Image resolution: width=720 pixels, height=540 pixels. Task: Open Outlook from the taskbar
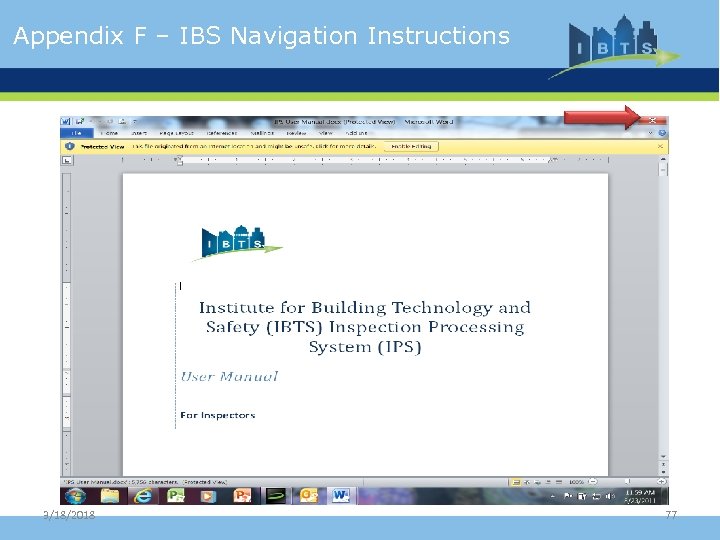coord(308,496)
